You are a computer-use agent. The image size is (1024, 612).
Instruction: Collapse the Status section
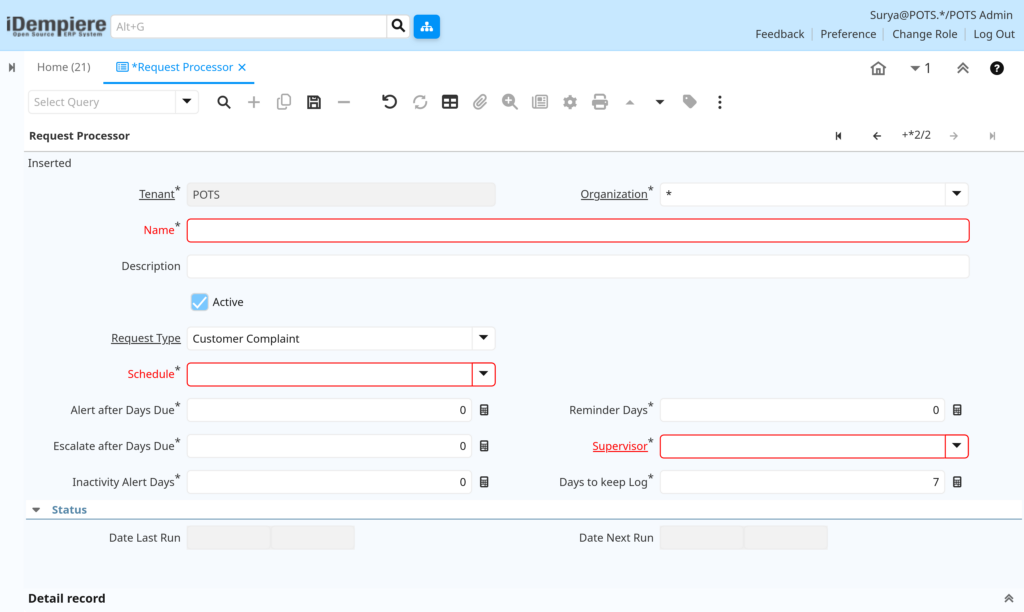[37, 509]
